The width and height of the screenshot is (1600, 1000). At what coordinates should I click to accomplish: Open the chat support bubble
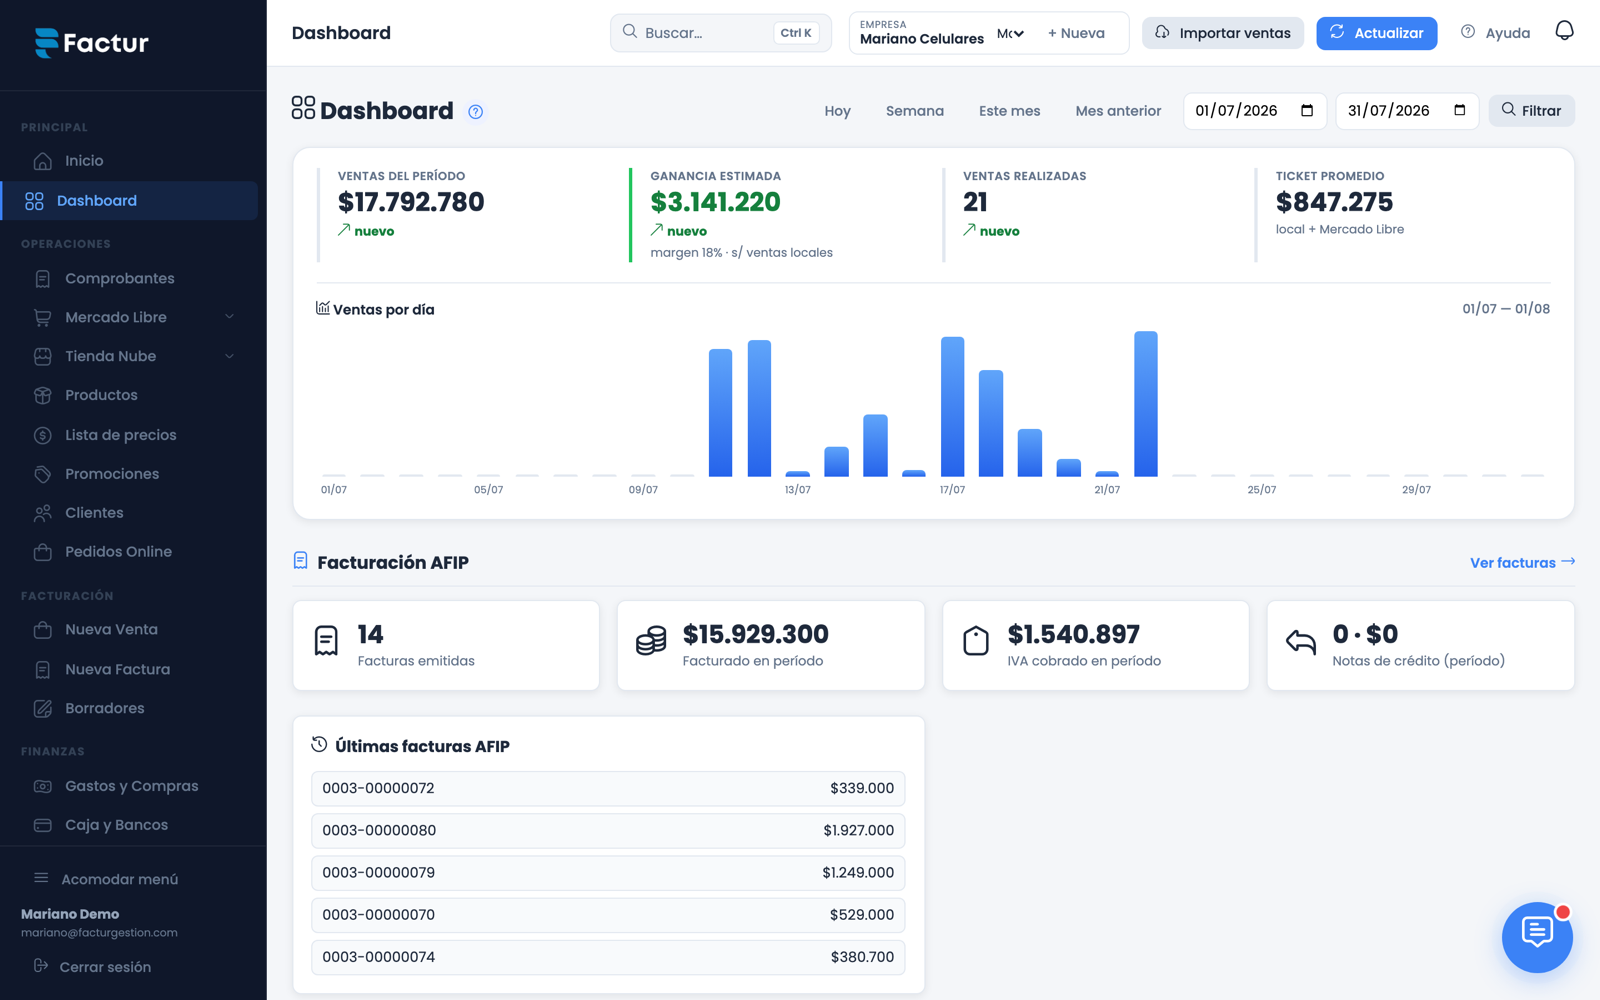pos(1537,937)
